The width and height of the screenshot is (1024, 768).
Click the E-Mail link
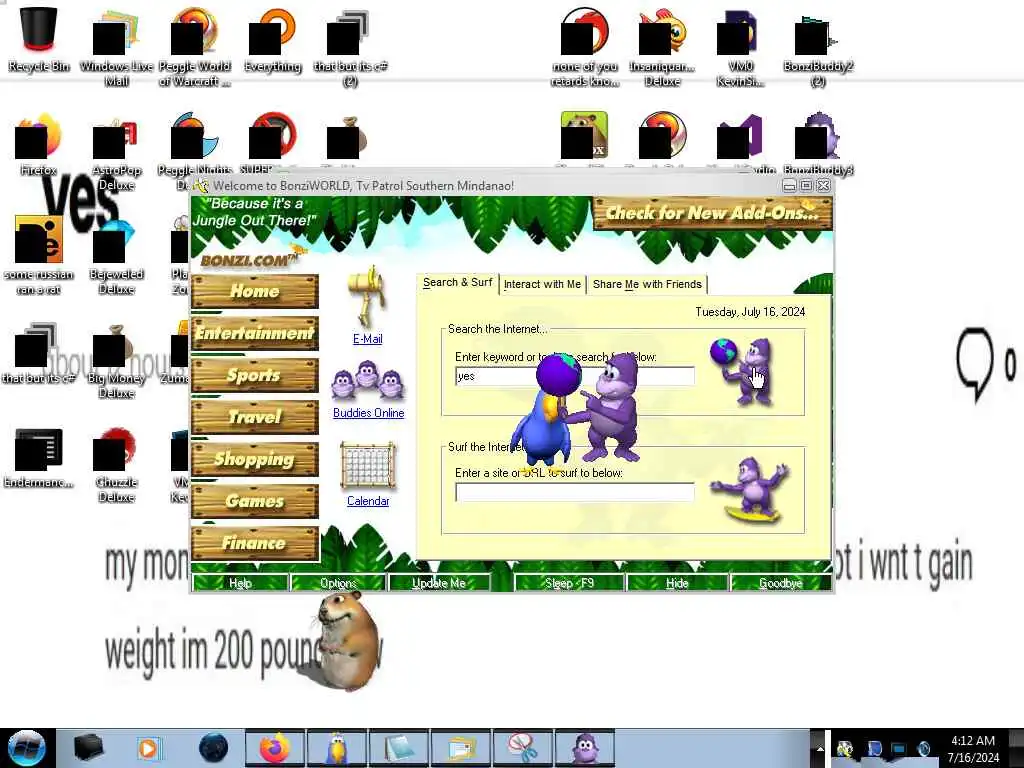[368, 339]
